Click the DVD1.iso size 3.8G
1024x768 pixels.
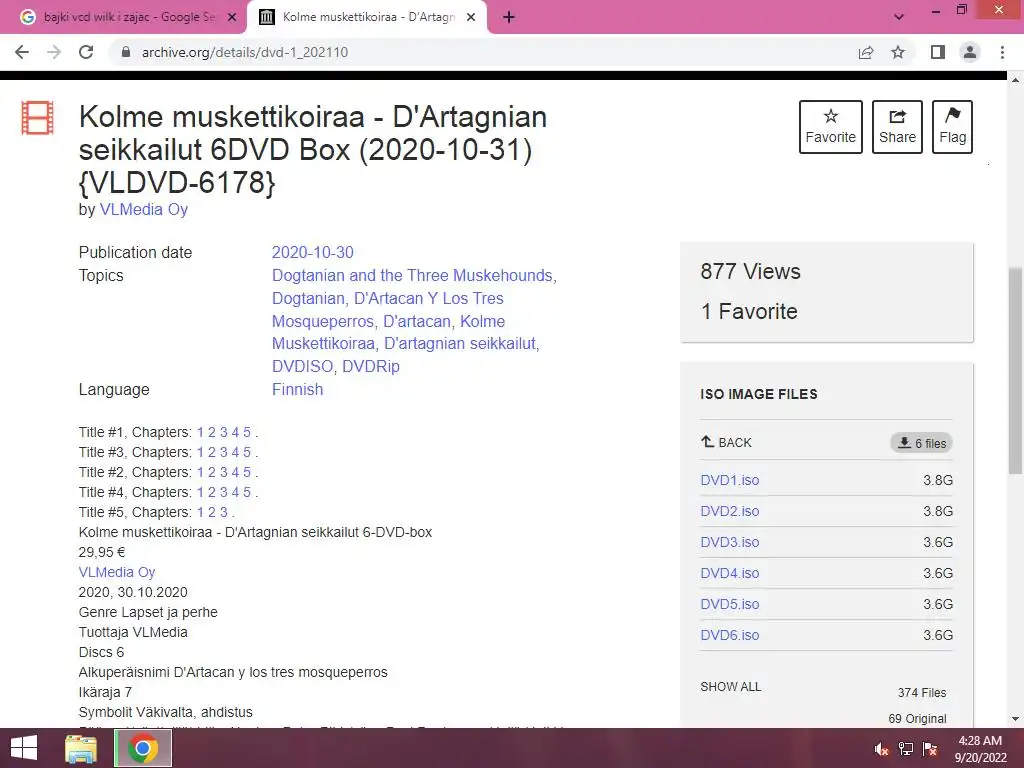(x=938, y=480)
